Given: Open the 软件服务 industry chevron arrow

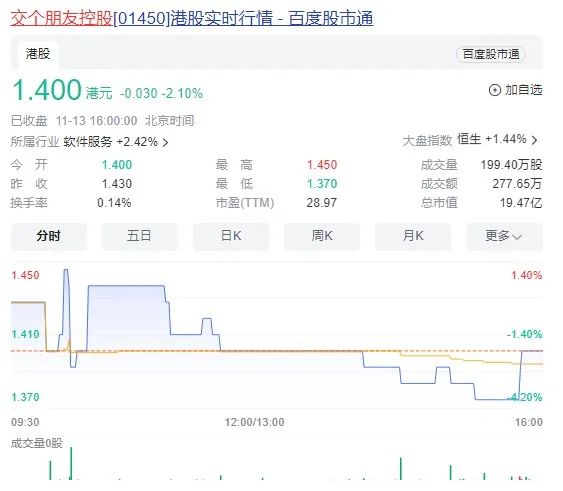Looking at the screenshot, I should (165, 143).
